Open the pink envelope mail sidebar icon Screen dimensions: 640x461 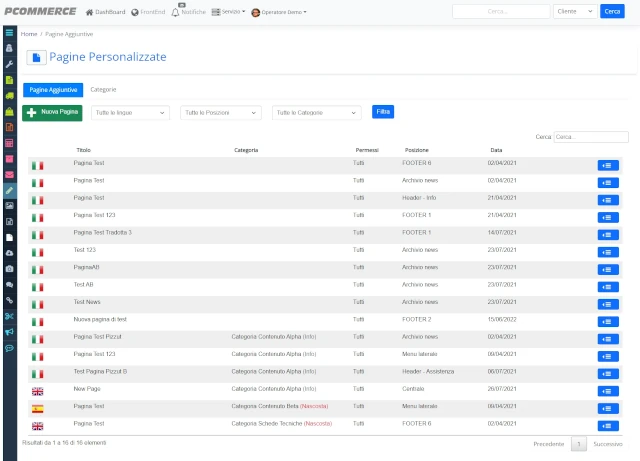[9, 175]
